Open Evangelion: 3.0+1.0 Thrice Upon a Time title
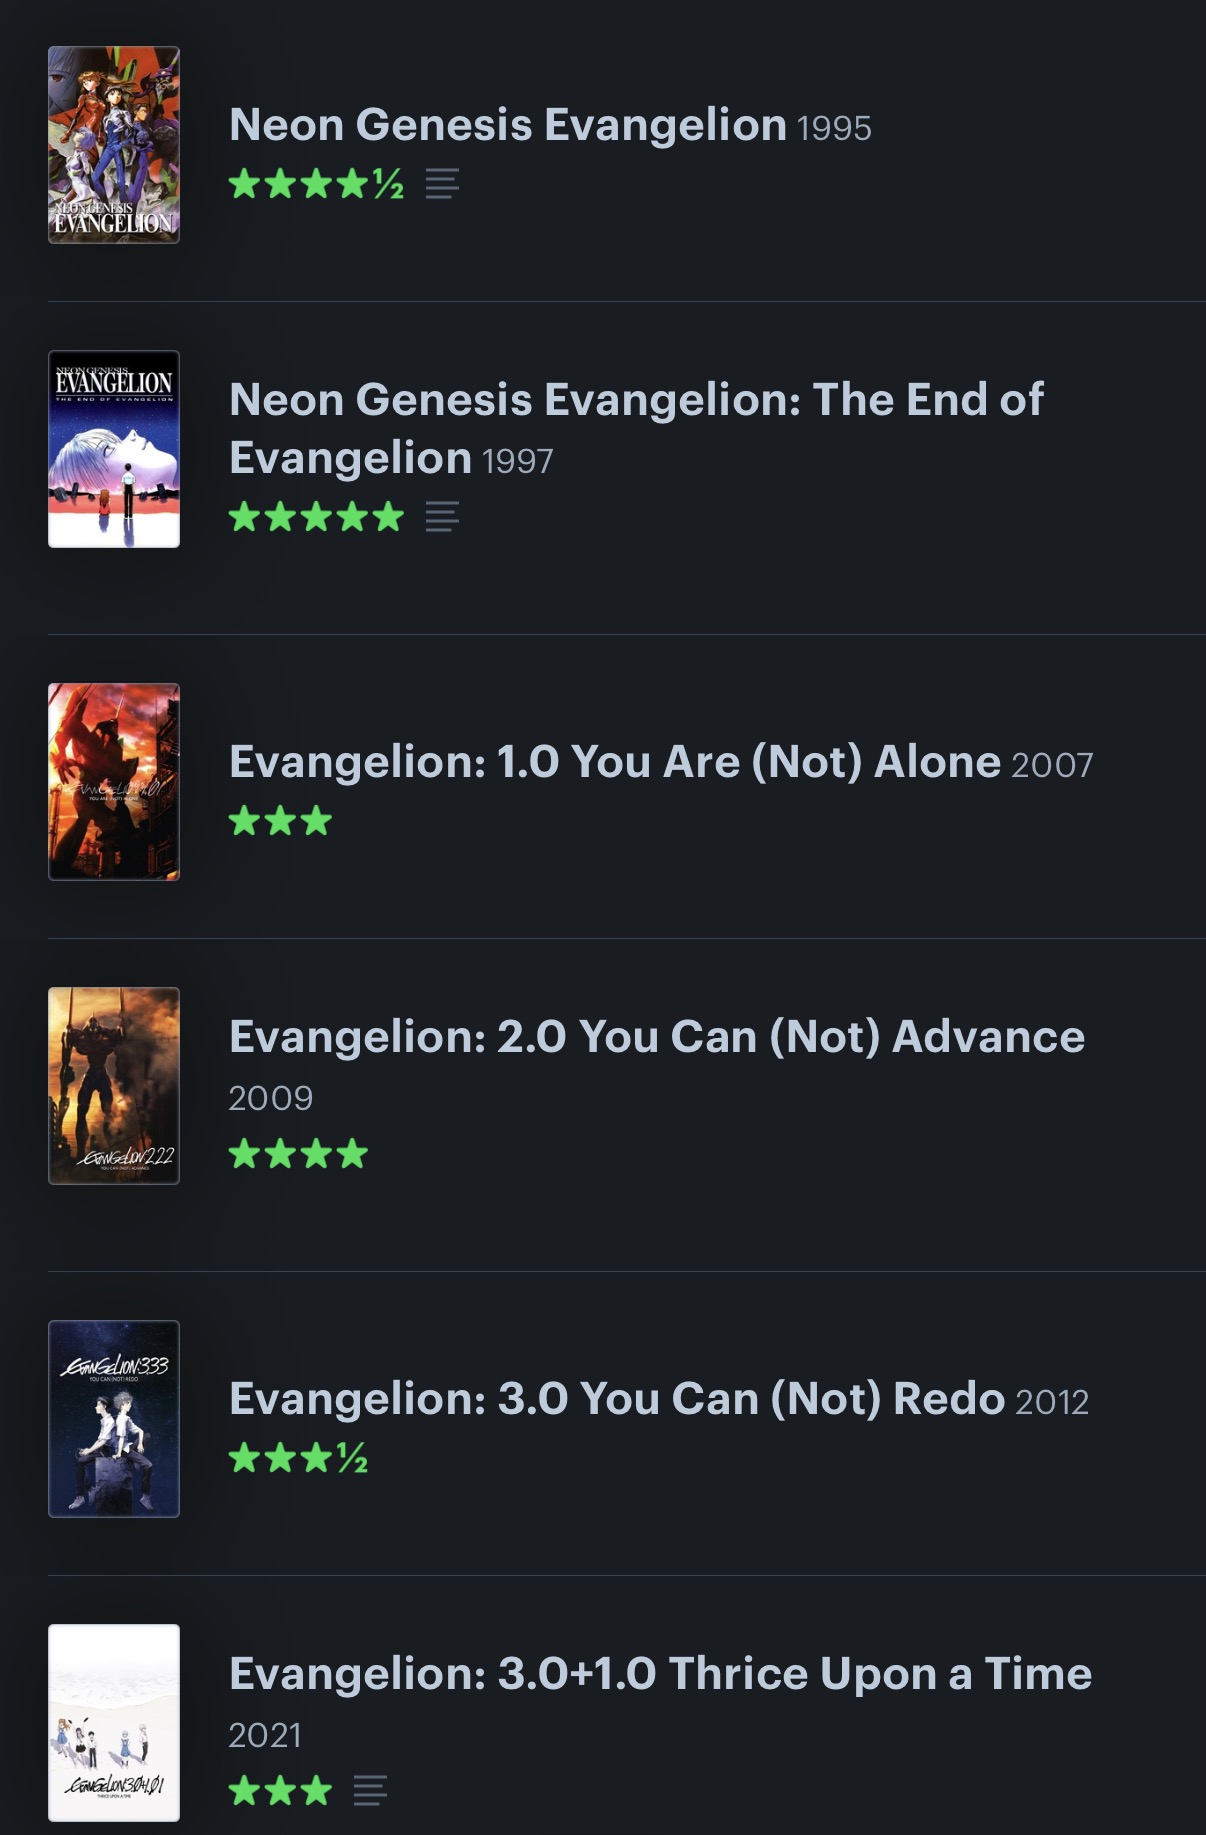The image size is (1206, 1835). (x=661, y=1674)
